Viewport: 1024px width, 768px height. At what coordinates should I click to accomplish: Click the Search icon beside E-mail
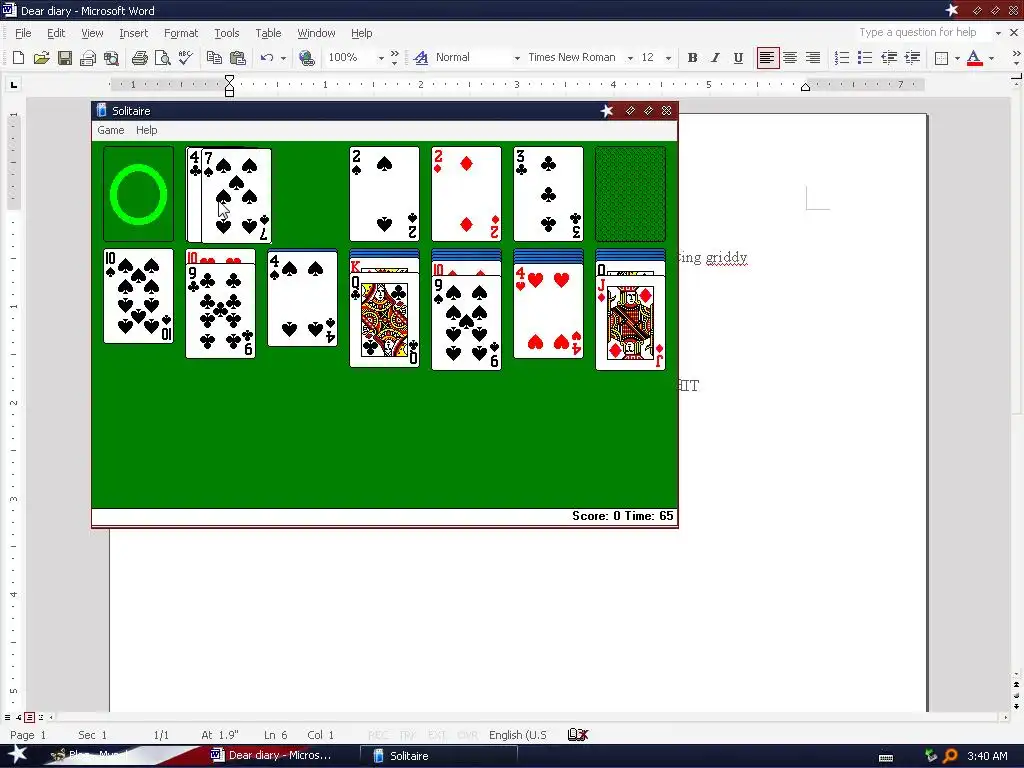pos(112,58)
